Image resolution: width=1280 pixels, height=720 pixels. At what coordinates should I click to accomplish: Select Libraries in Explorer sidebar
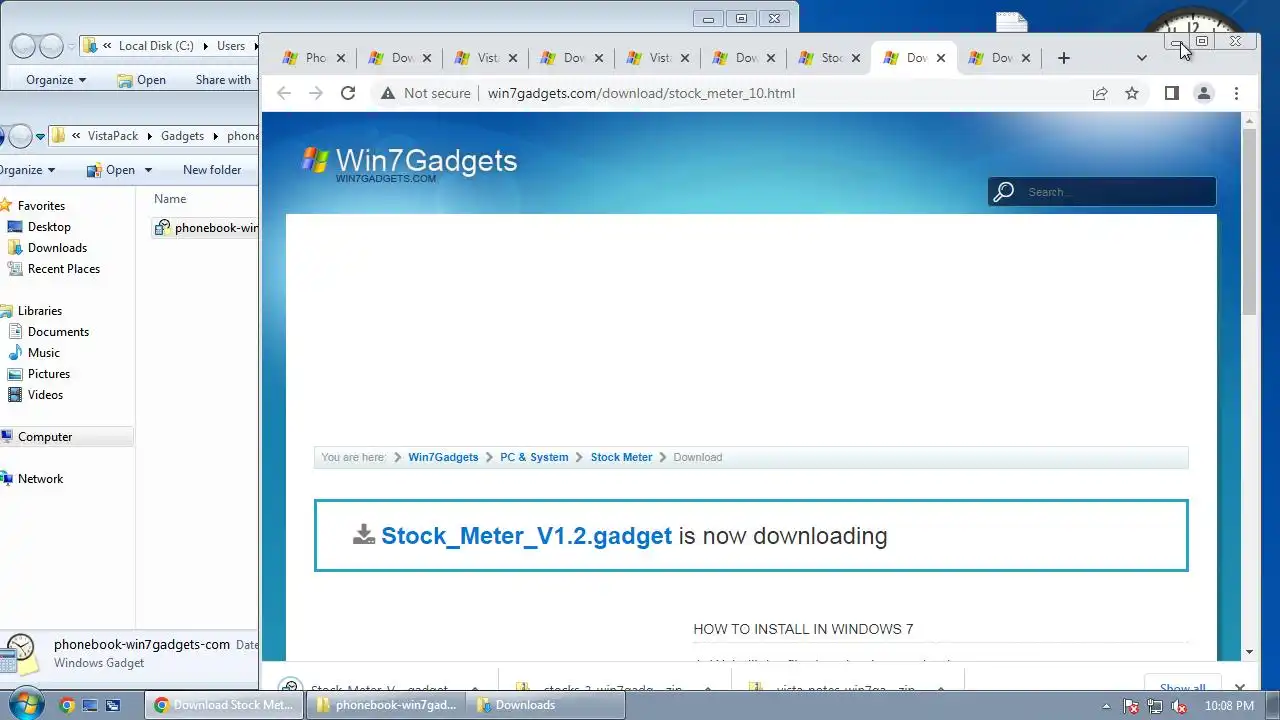[x=39, y=311]
